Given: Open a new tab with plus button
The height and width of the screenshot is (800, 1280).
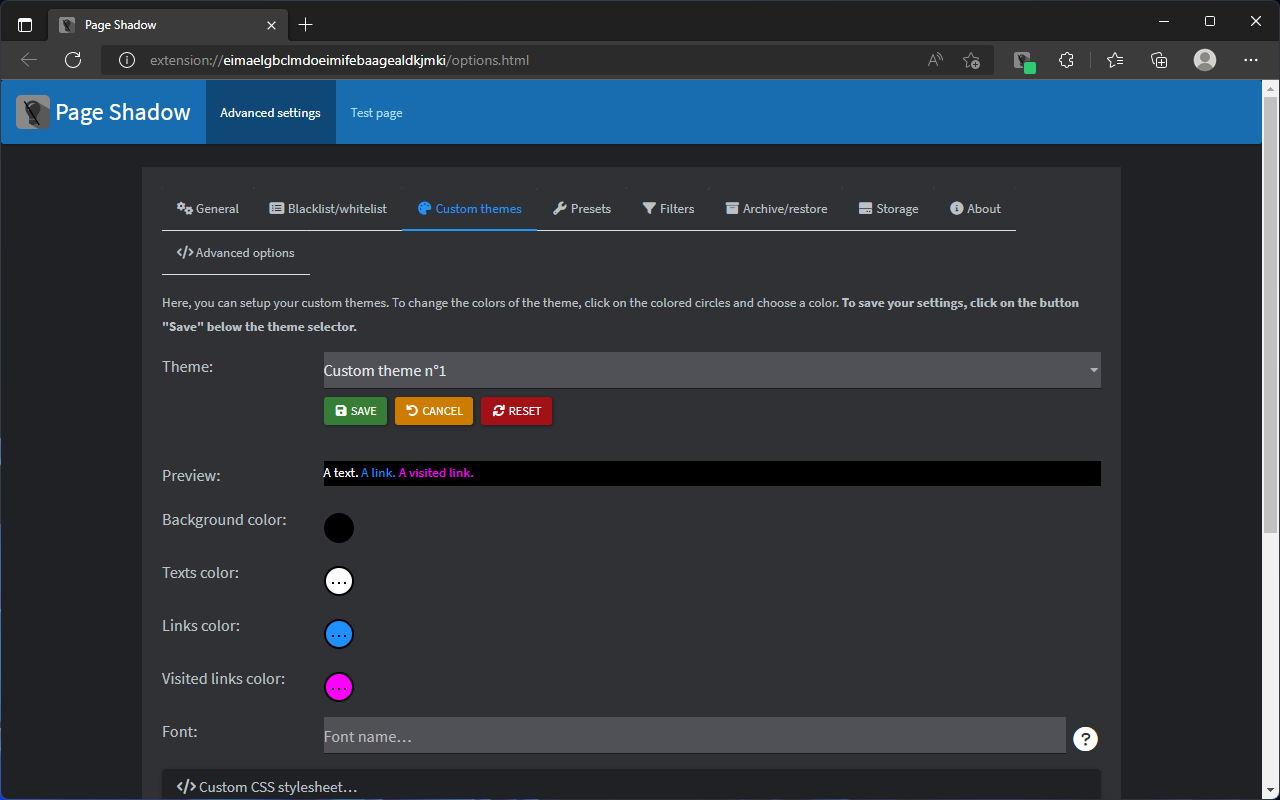Looking at the screenshot, I should point(306,24).
